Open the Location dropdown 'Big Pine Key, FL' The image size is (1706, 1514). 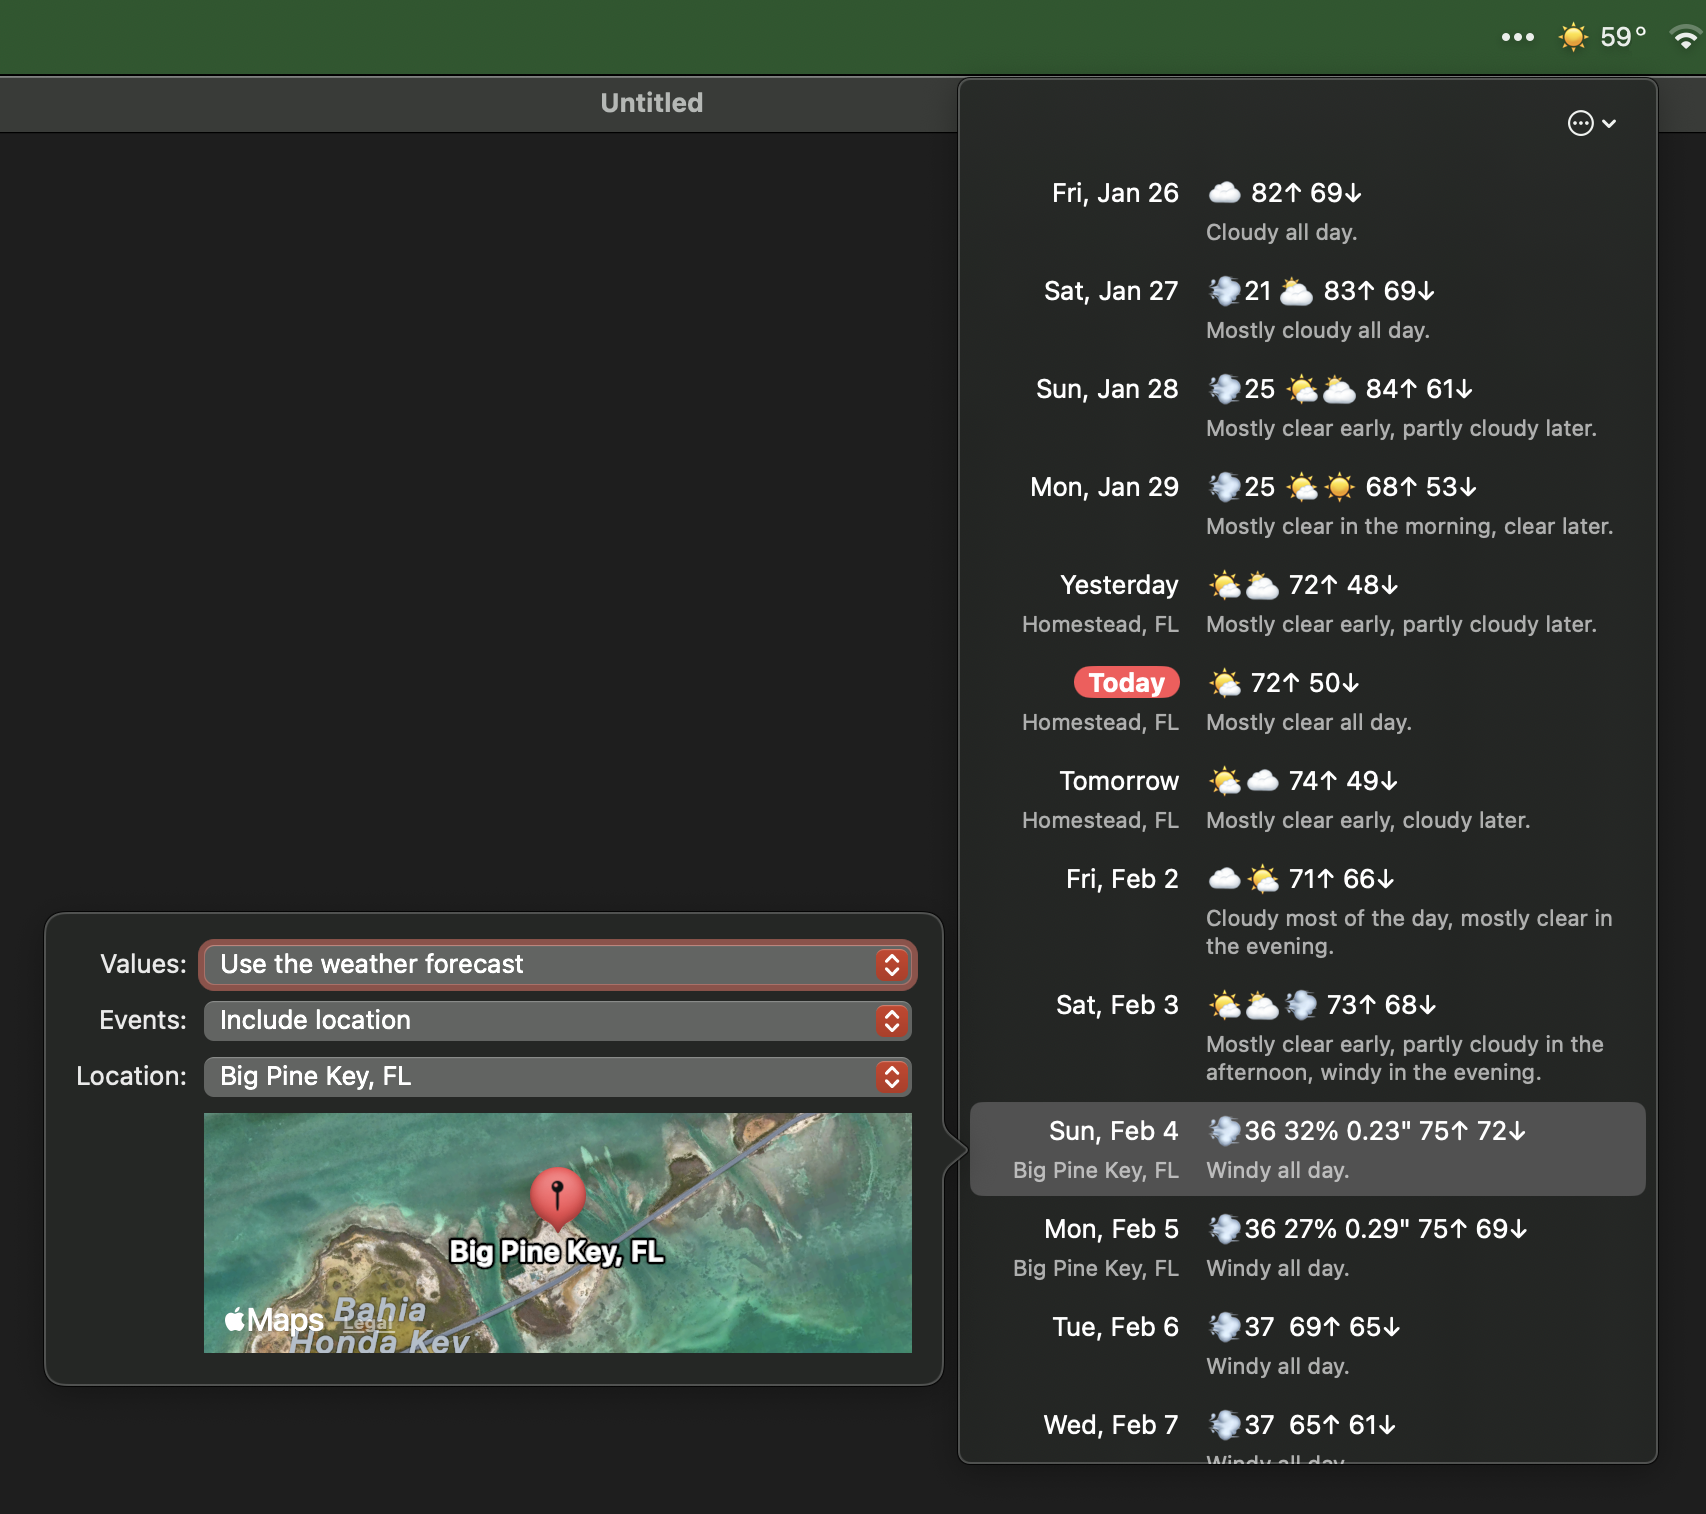click(557, 1076)
